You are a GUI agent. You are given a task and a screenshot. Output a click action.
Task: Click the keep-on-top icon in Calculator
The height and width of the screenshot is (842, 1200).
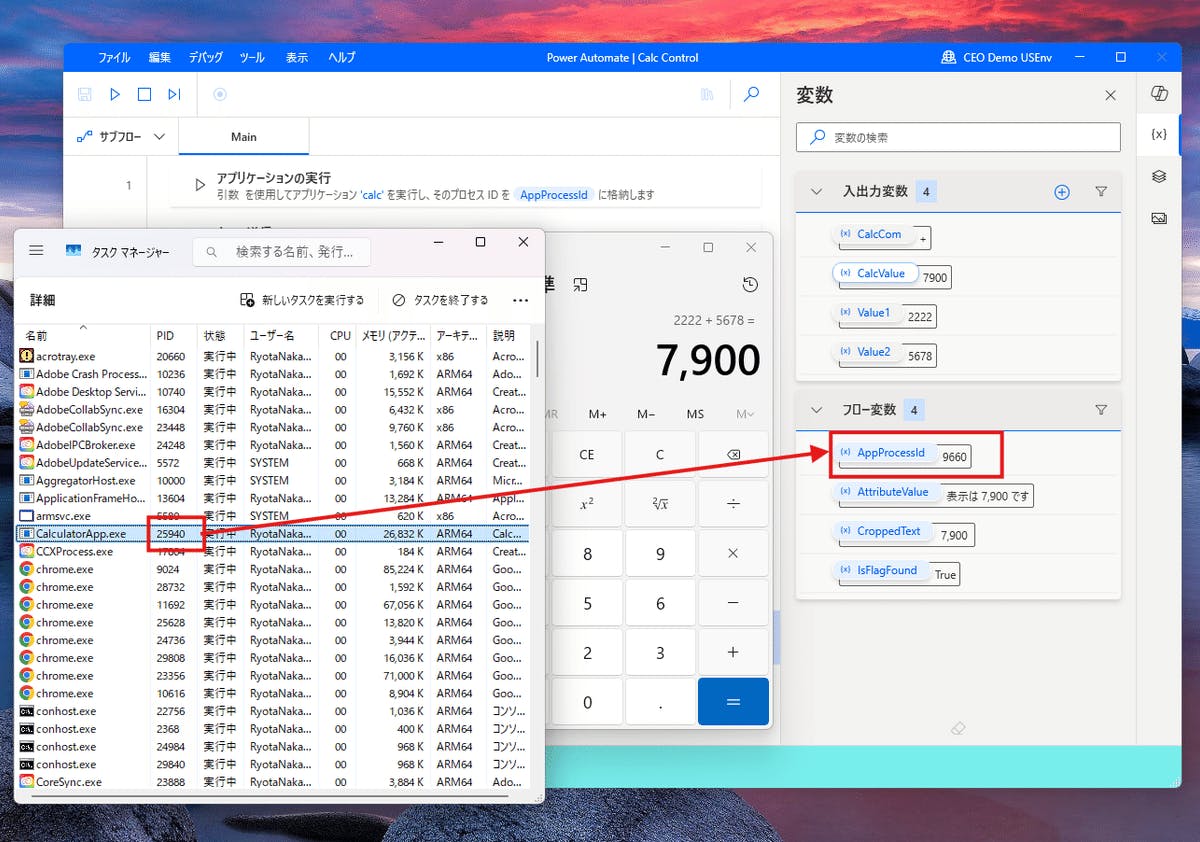pos(580,285)
